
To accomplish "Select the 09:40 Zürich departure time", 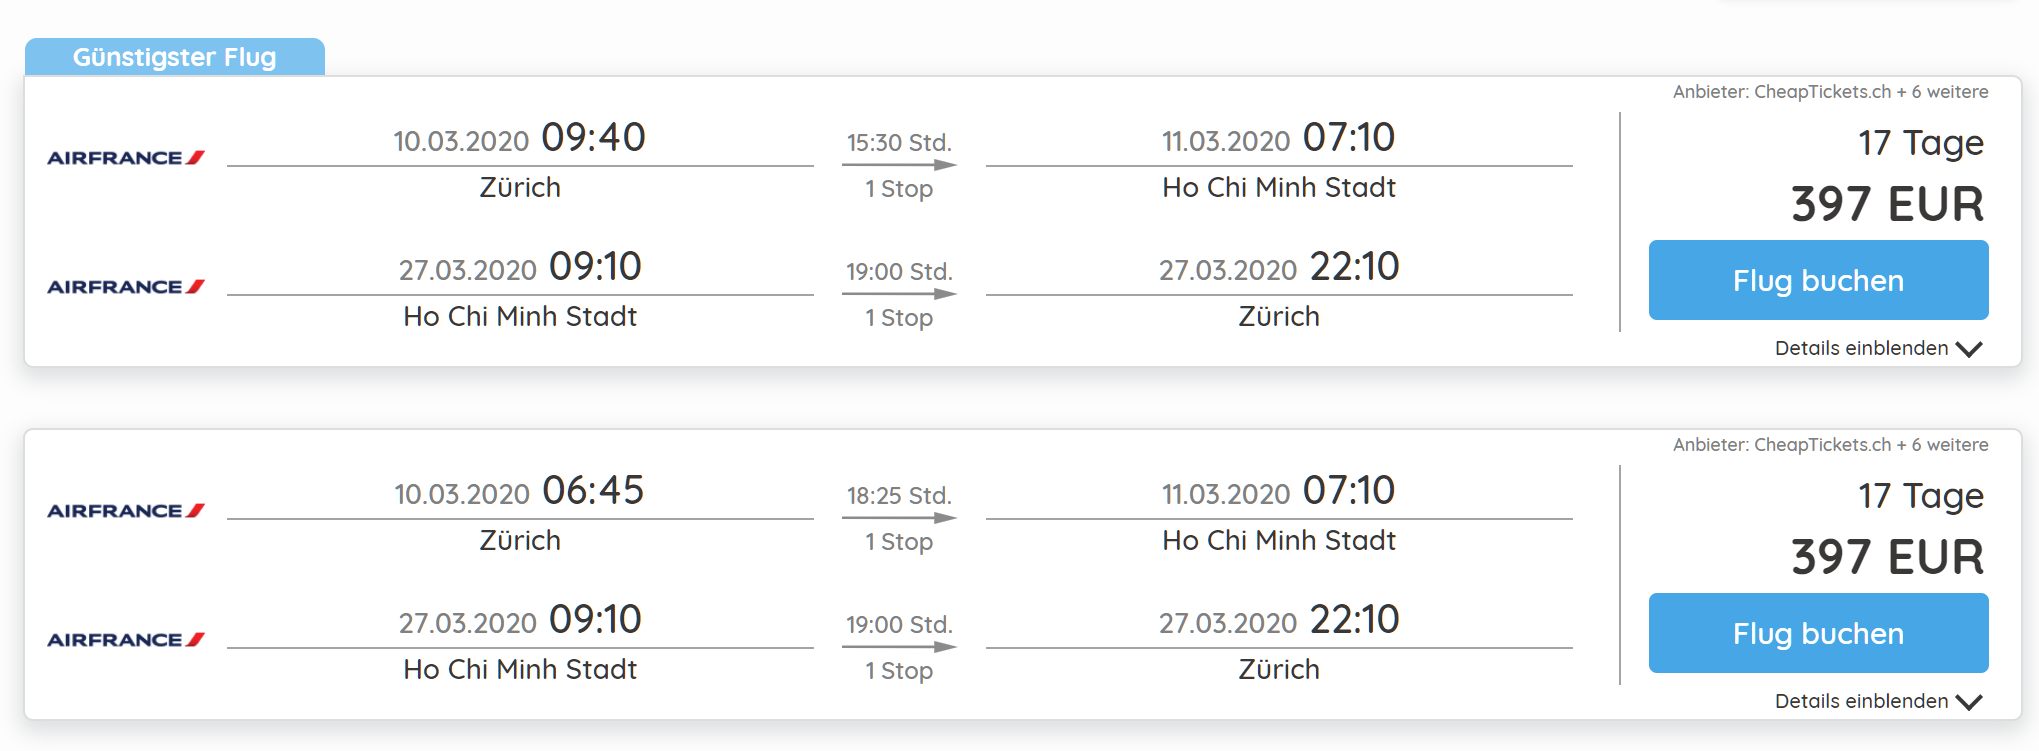I will tap(593, 138).
